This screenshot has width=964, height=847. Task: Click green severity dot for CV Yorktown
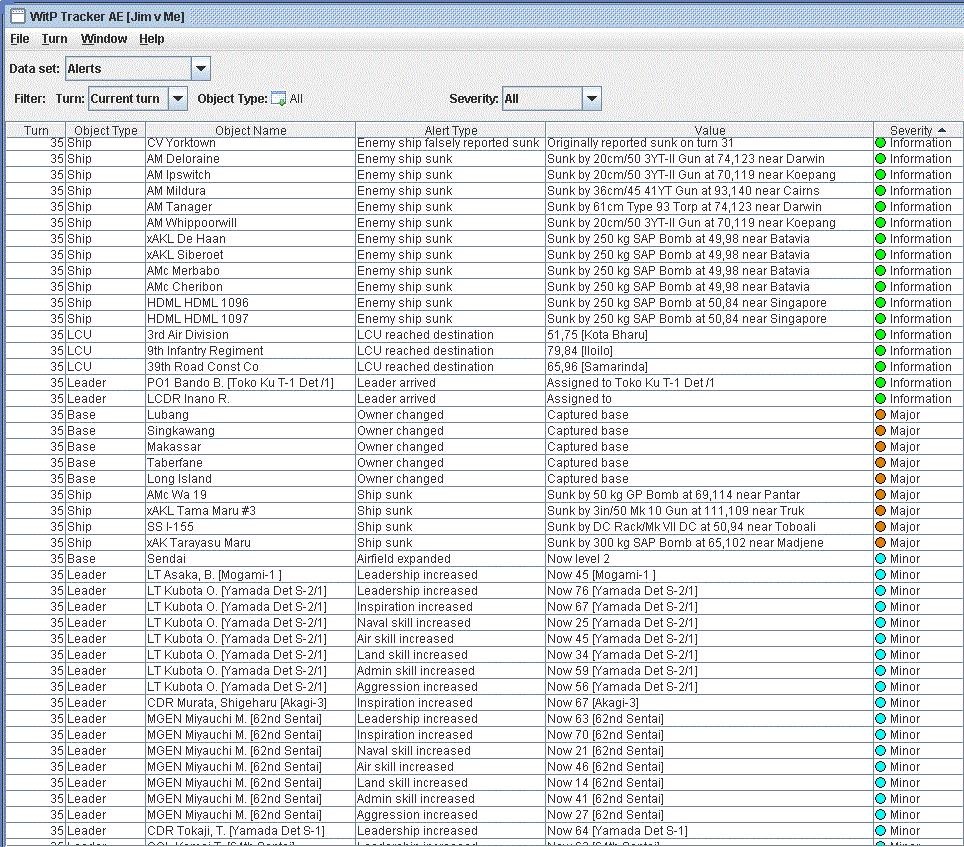[x=881, y=143]
